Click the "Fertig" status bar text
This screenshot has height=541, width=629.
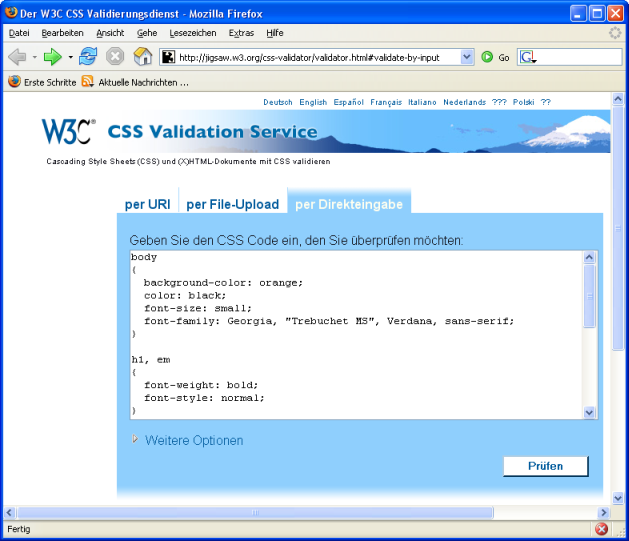19,529
